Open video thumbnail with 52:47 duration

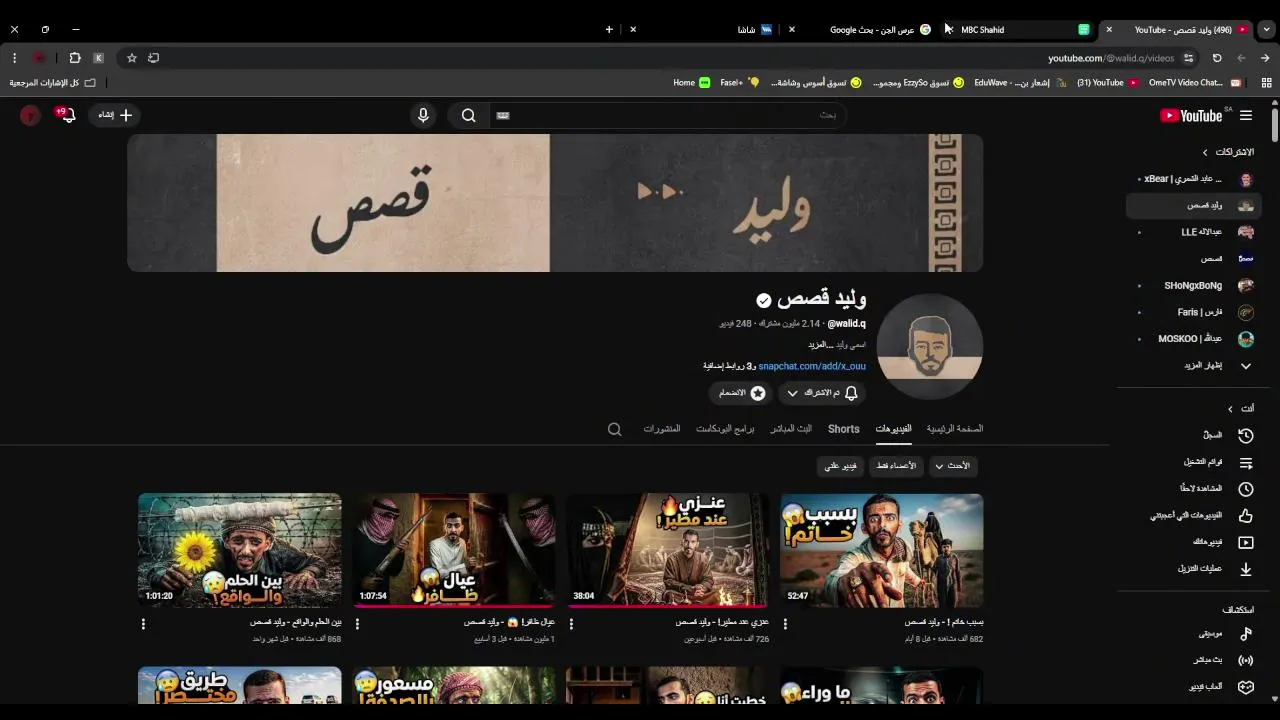(x=881, y=550)
